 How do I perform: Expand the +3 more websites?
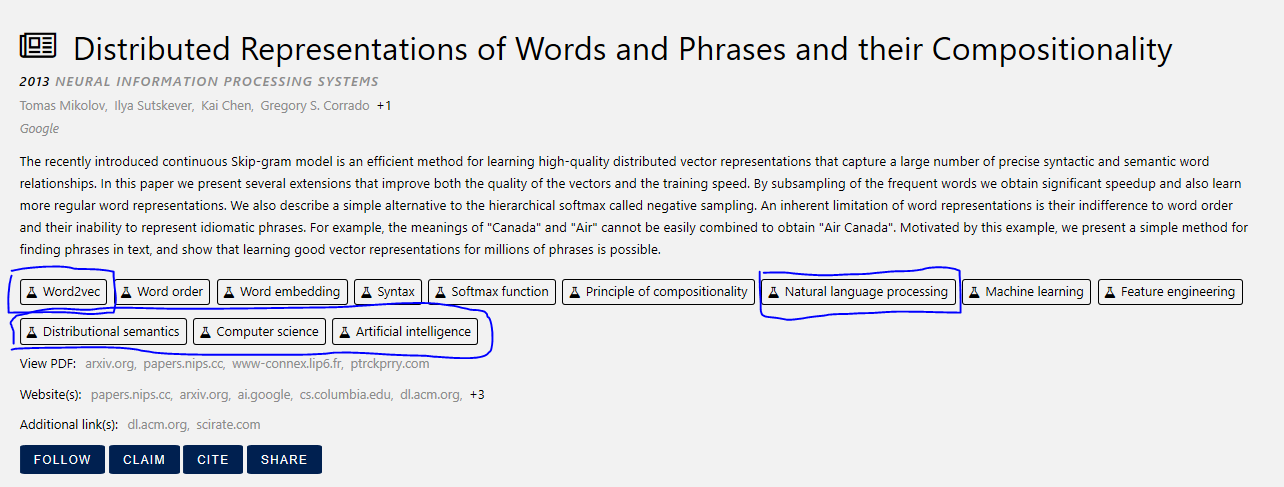(477, 395)
